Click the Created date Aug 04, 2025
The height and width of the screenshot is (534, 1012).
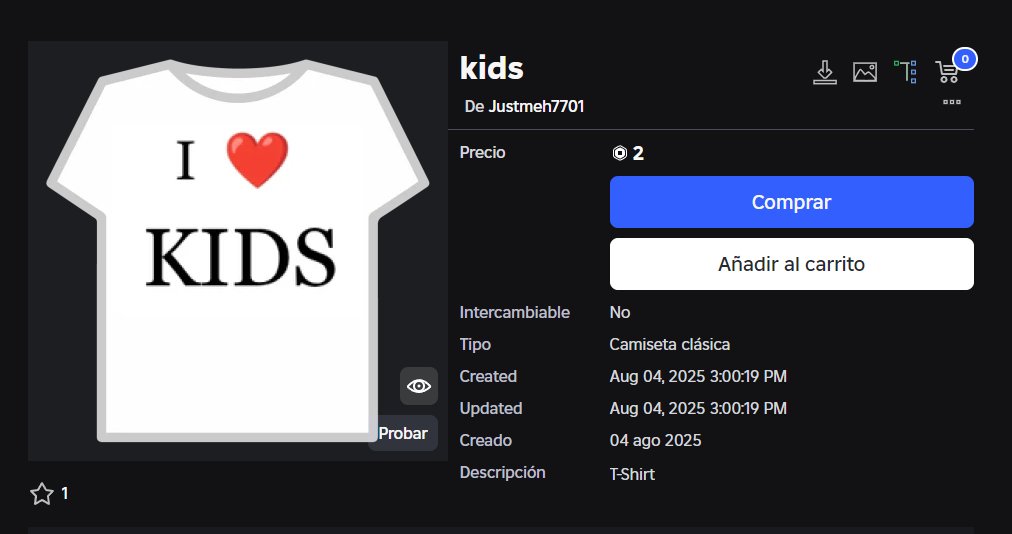pos(698,376)
